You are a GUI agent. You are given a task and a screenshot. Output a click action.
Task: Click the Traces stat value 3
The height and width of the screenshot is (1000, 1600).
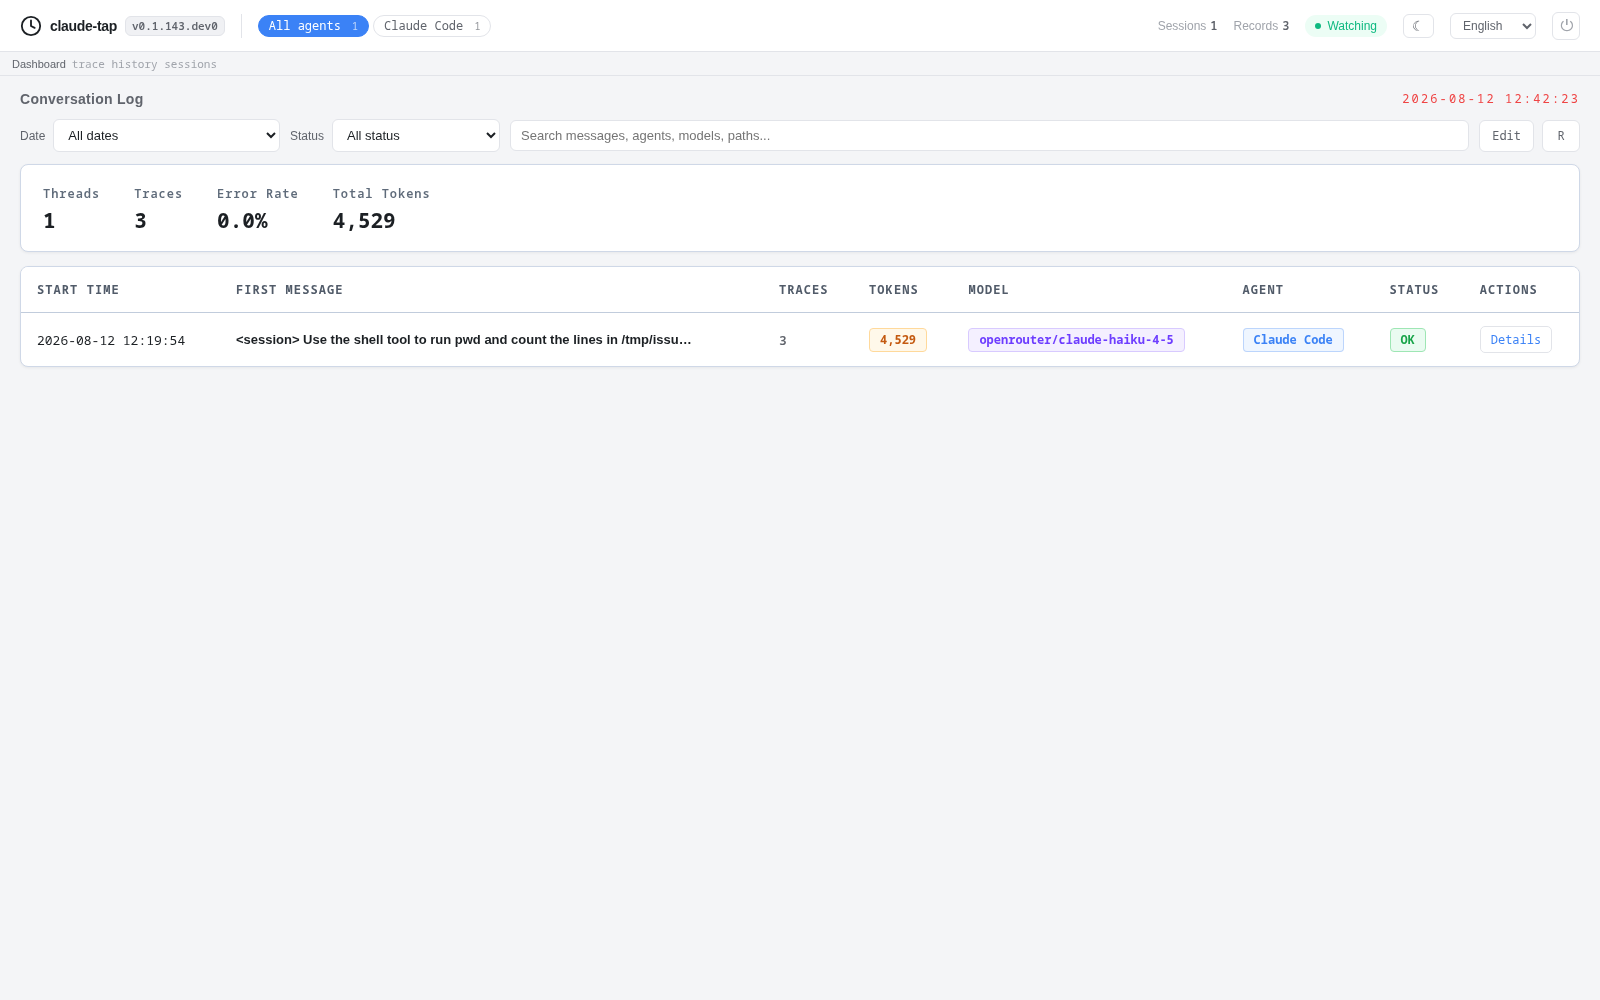(x=141, y=221)
